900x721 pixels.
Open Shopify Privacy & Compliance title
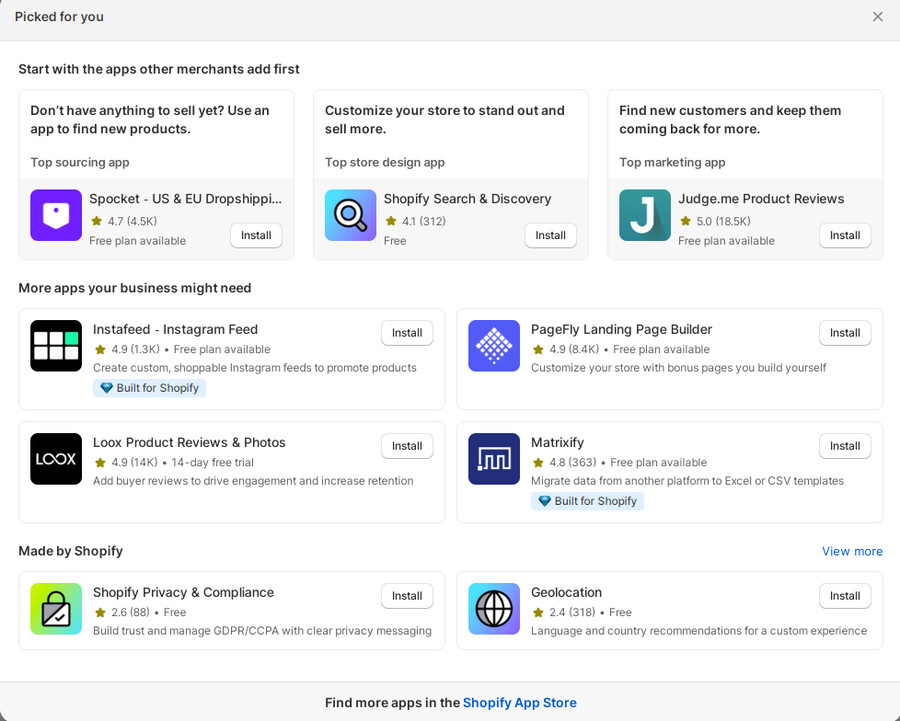(x=183, y=592)
